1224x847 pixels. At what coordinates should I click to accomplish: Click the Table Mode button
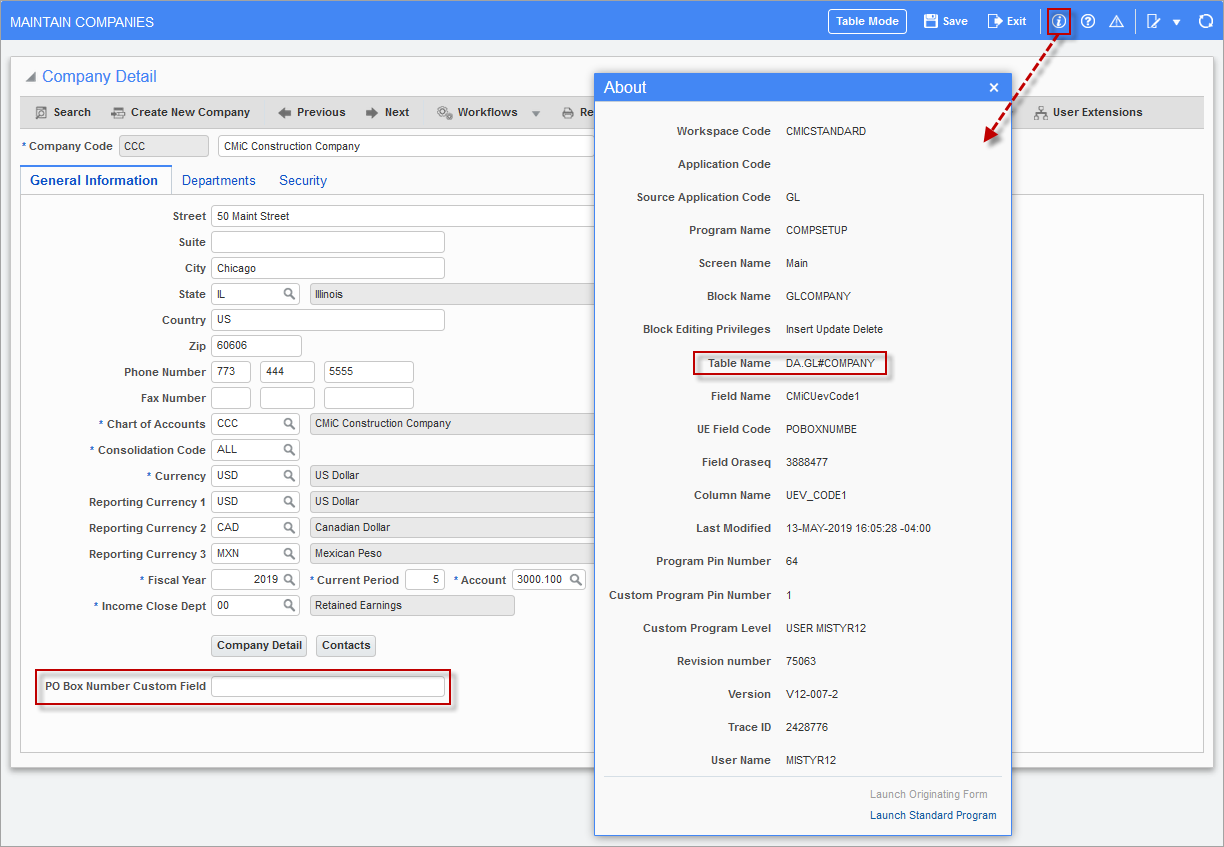click(x=866, y=21)
